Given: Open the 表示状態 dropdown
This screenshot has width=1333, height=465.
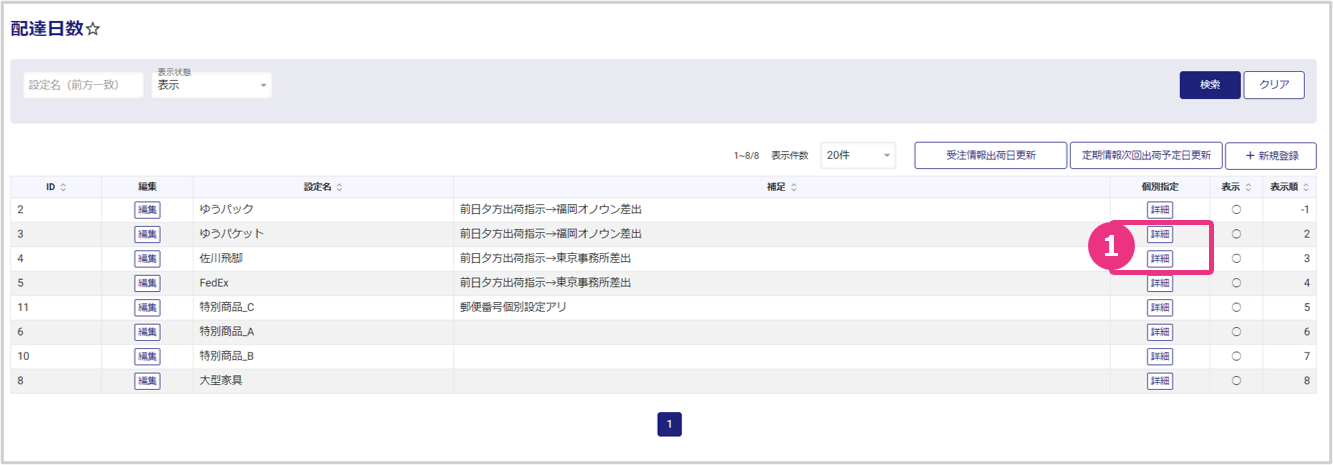Looking at the screenshot, I should 212,86.
